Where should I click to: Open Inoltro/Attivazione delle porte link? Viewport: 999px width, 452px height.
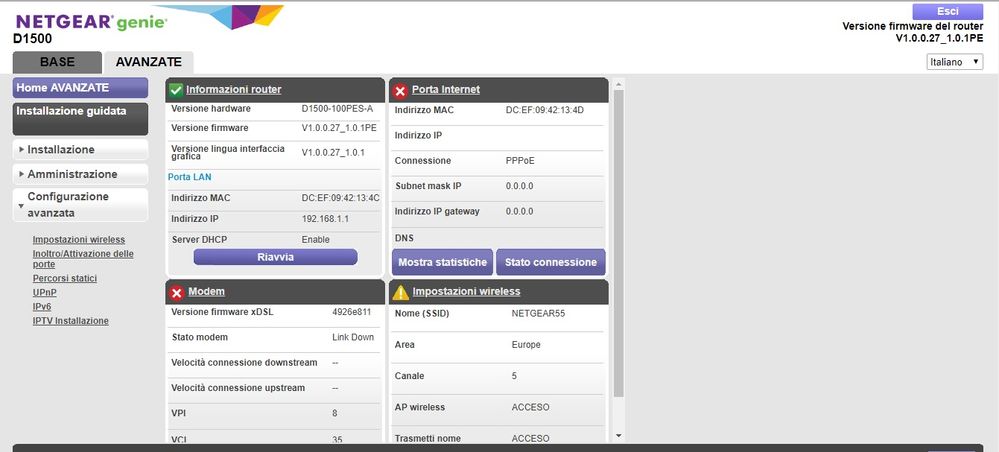click(x=83, y=259)
